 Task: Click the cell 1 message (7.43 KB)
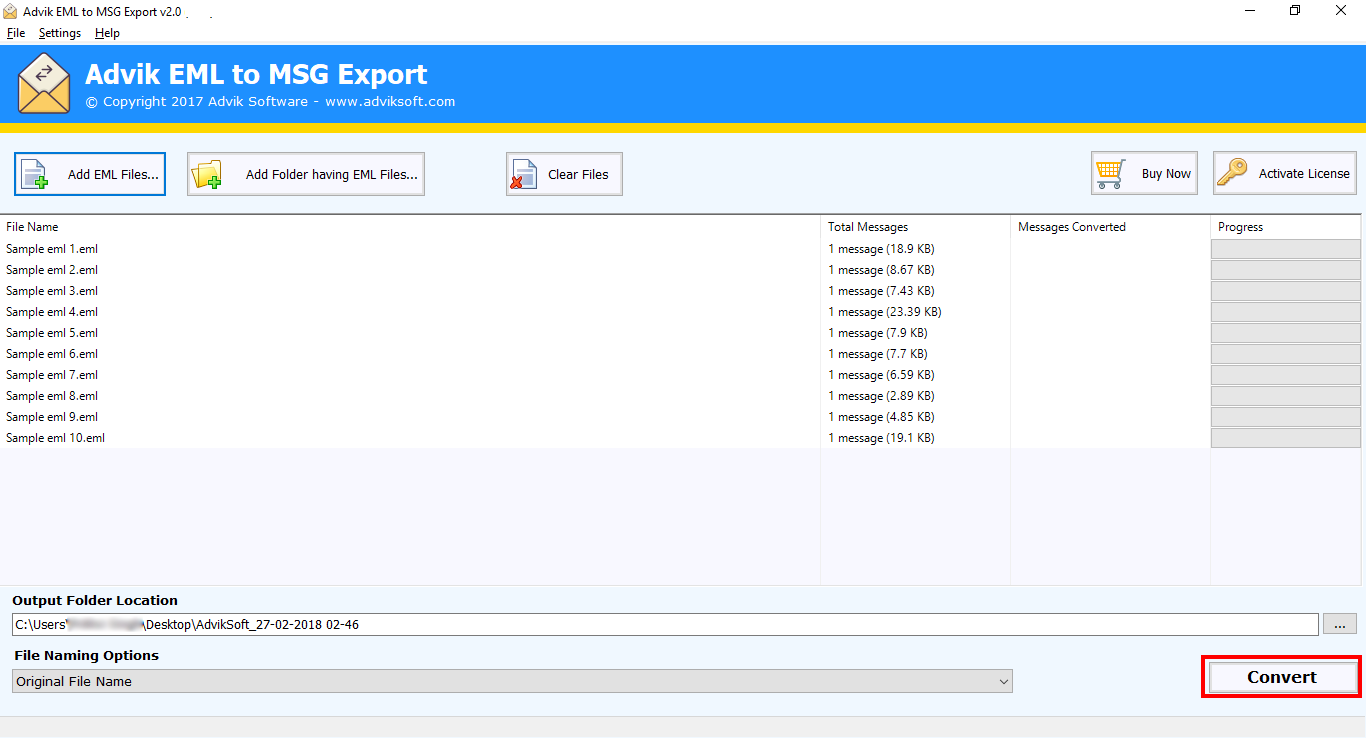pyautogui.click(x=881, y=291)
